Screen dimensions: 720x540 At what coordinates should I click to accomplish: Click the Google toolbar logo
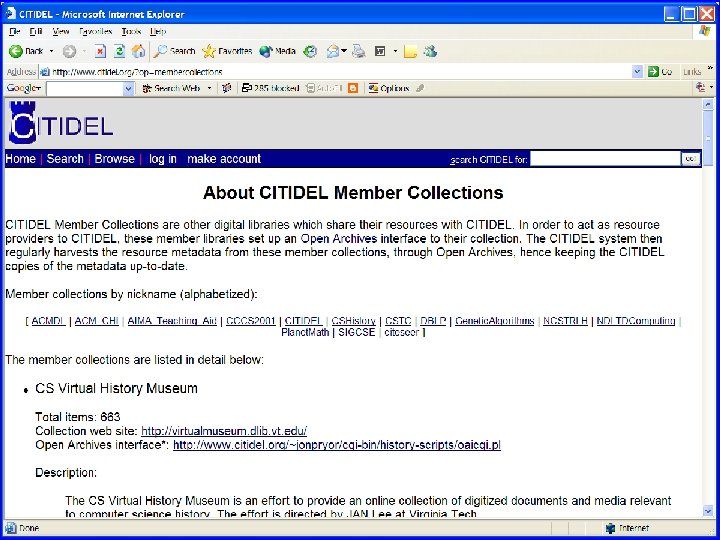pyautogui.click(x=23, y=88)
